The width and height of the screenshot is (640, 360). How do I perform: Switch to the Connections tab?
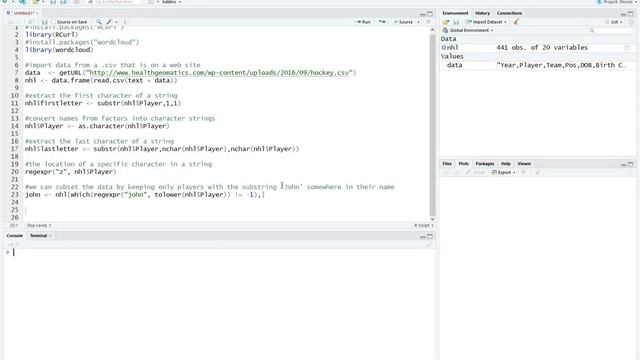(x=509, y=13)
